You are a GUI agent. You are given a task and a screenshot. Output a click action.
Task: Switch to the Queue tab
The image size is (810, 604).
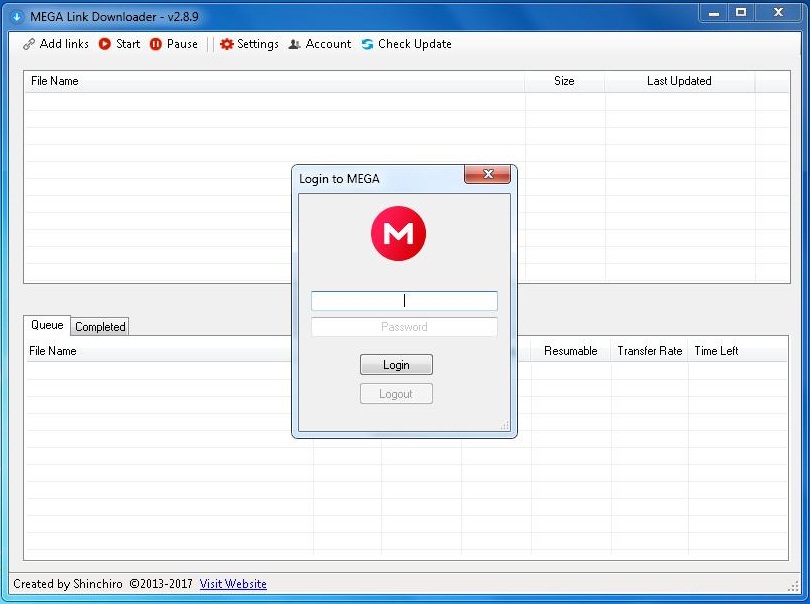47,325
